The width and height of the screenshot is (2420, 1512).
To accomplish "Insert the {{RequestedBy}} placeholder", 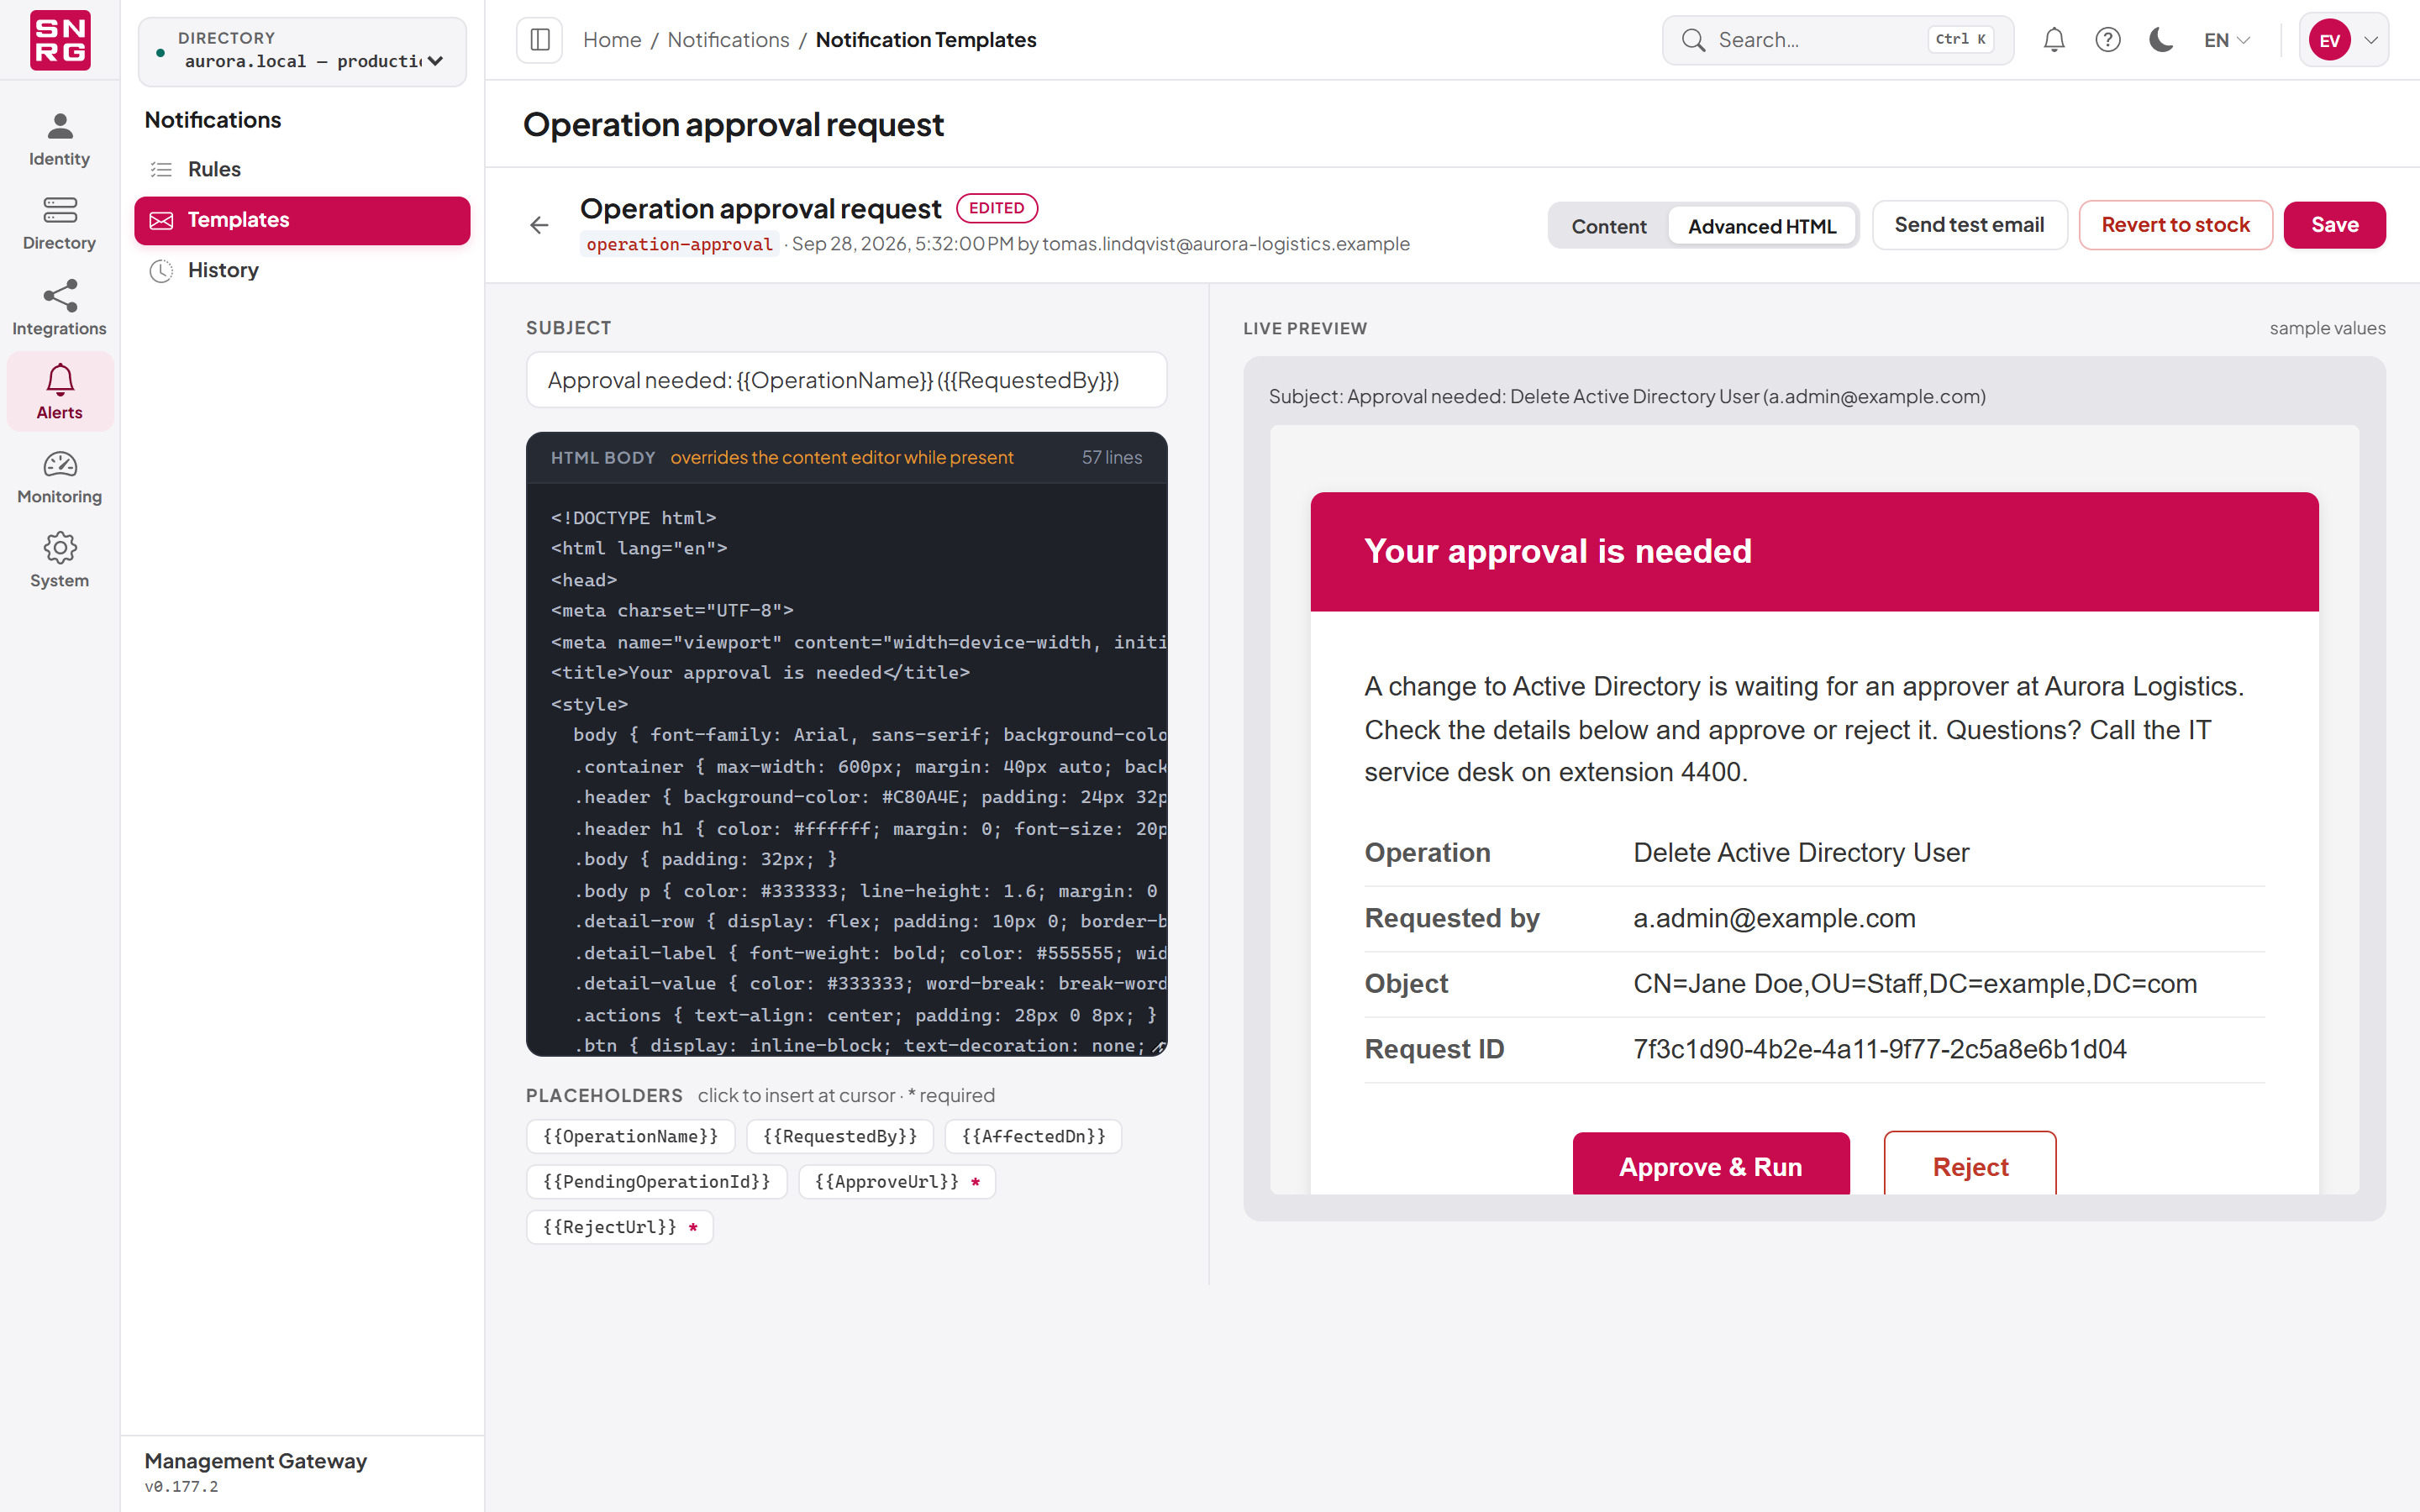I will click(839, 1136).
